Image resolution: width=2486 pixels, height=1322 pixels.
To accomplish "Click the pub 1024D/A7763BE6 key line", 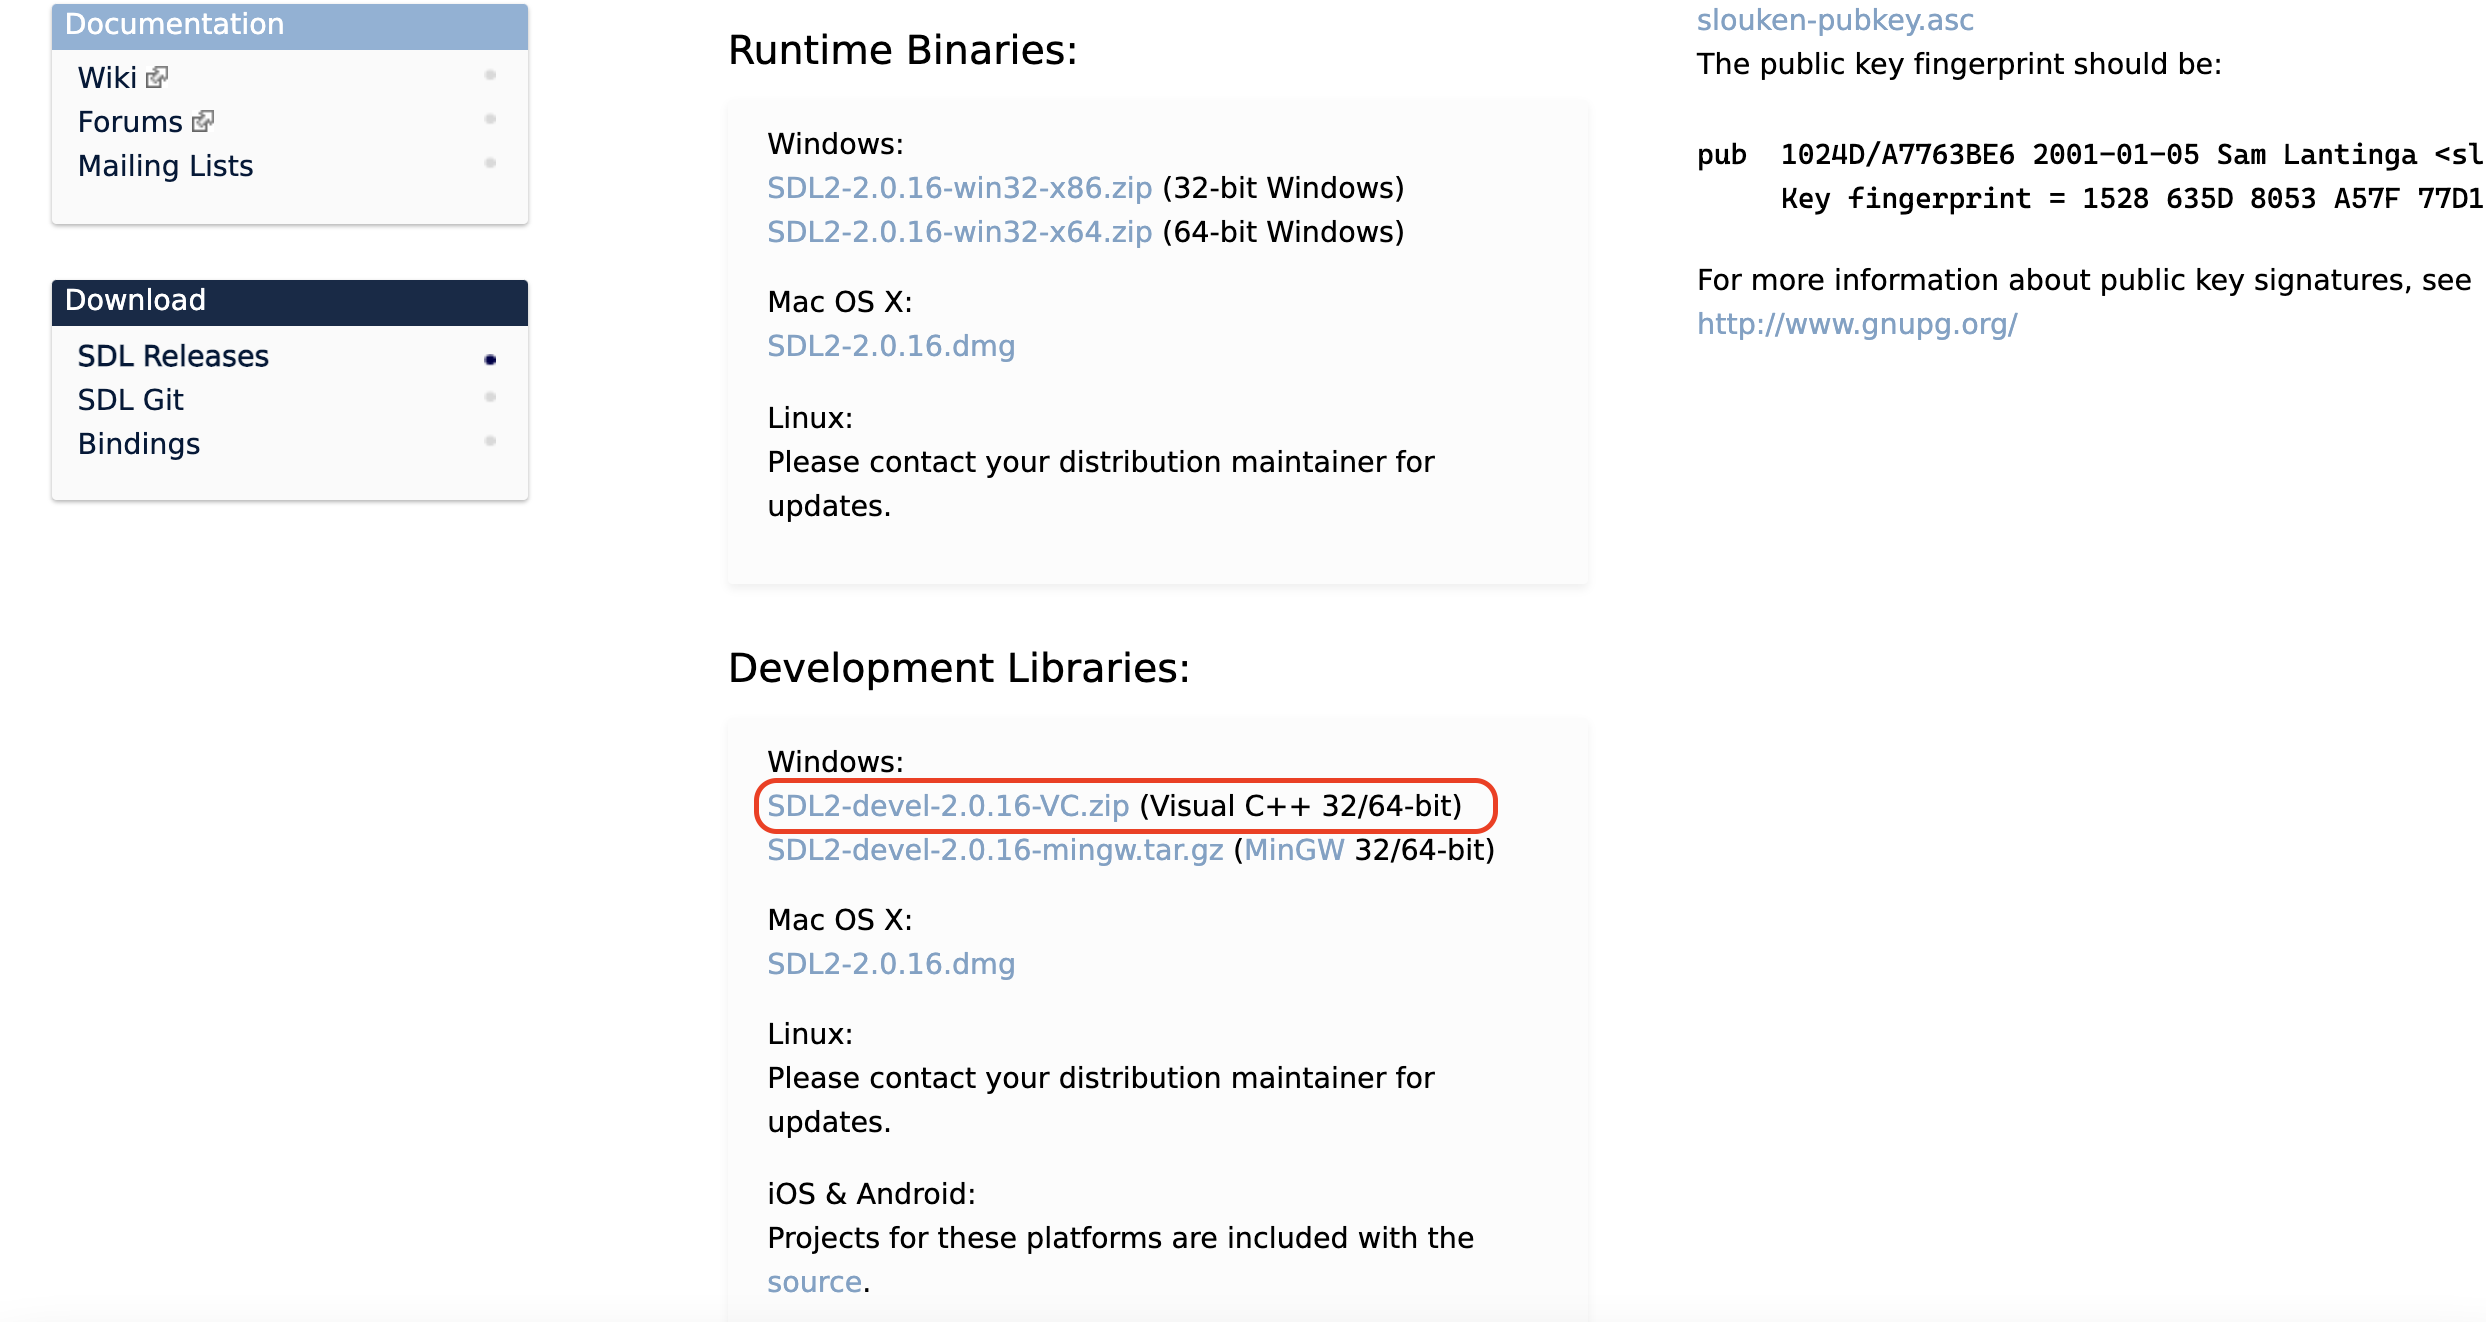I will coord(2090,155).
